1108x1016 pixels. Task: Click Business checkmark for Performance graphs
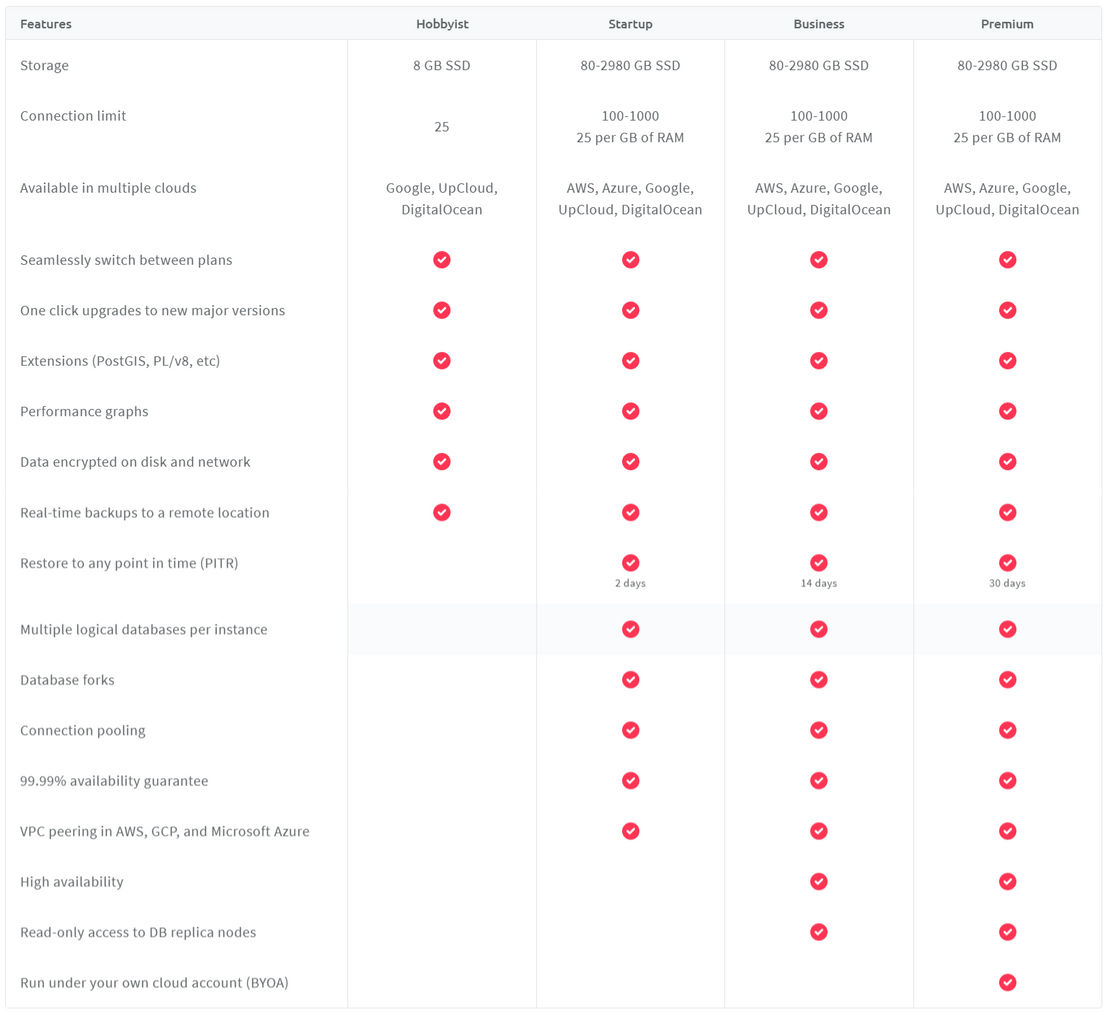(818, 411)
